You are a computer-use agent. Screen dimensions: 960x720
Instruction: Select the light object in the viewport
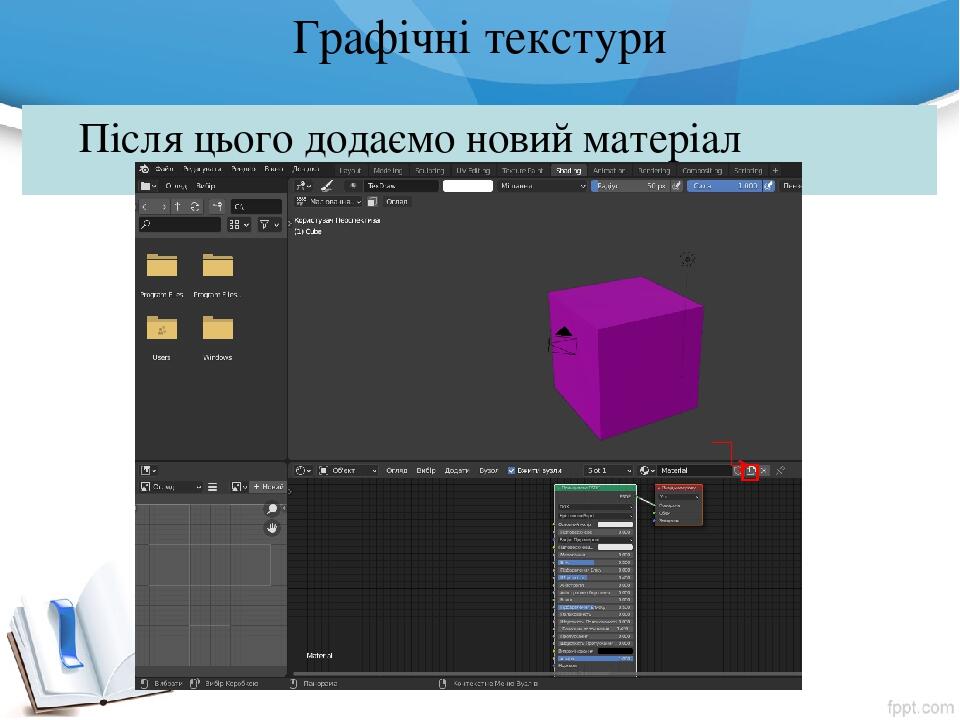(x=687, y=259)
